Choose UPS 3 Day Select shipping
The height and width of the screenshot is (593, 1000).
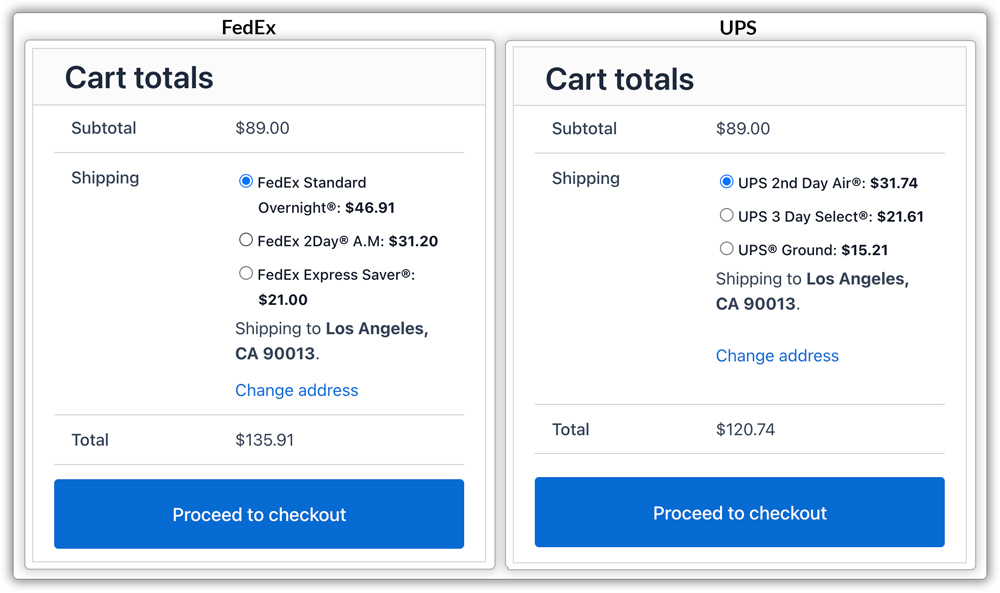(x=727, y=214)
